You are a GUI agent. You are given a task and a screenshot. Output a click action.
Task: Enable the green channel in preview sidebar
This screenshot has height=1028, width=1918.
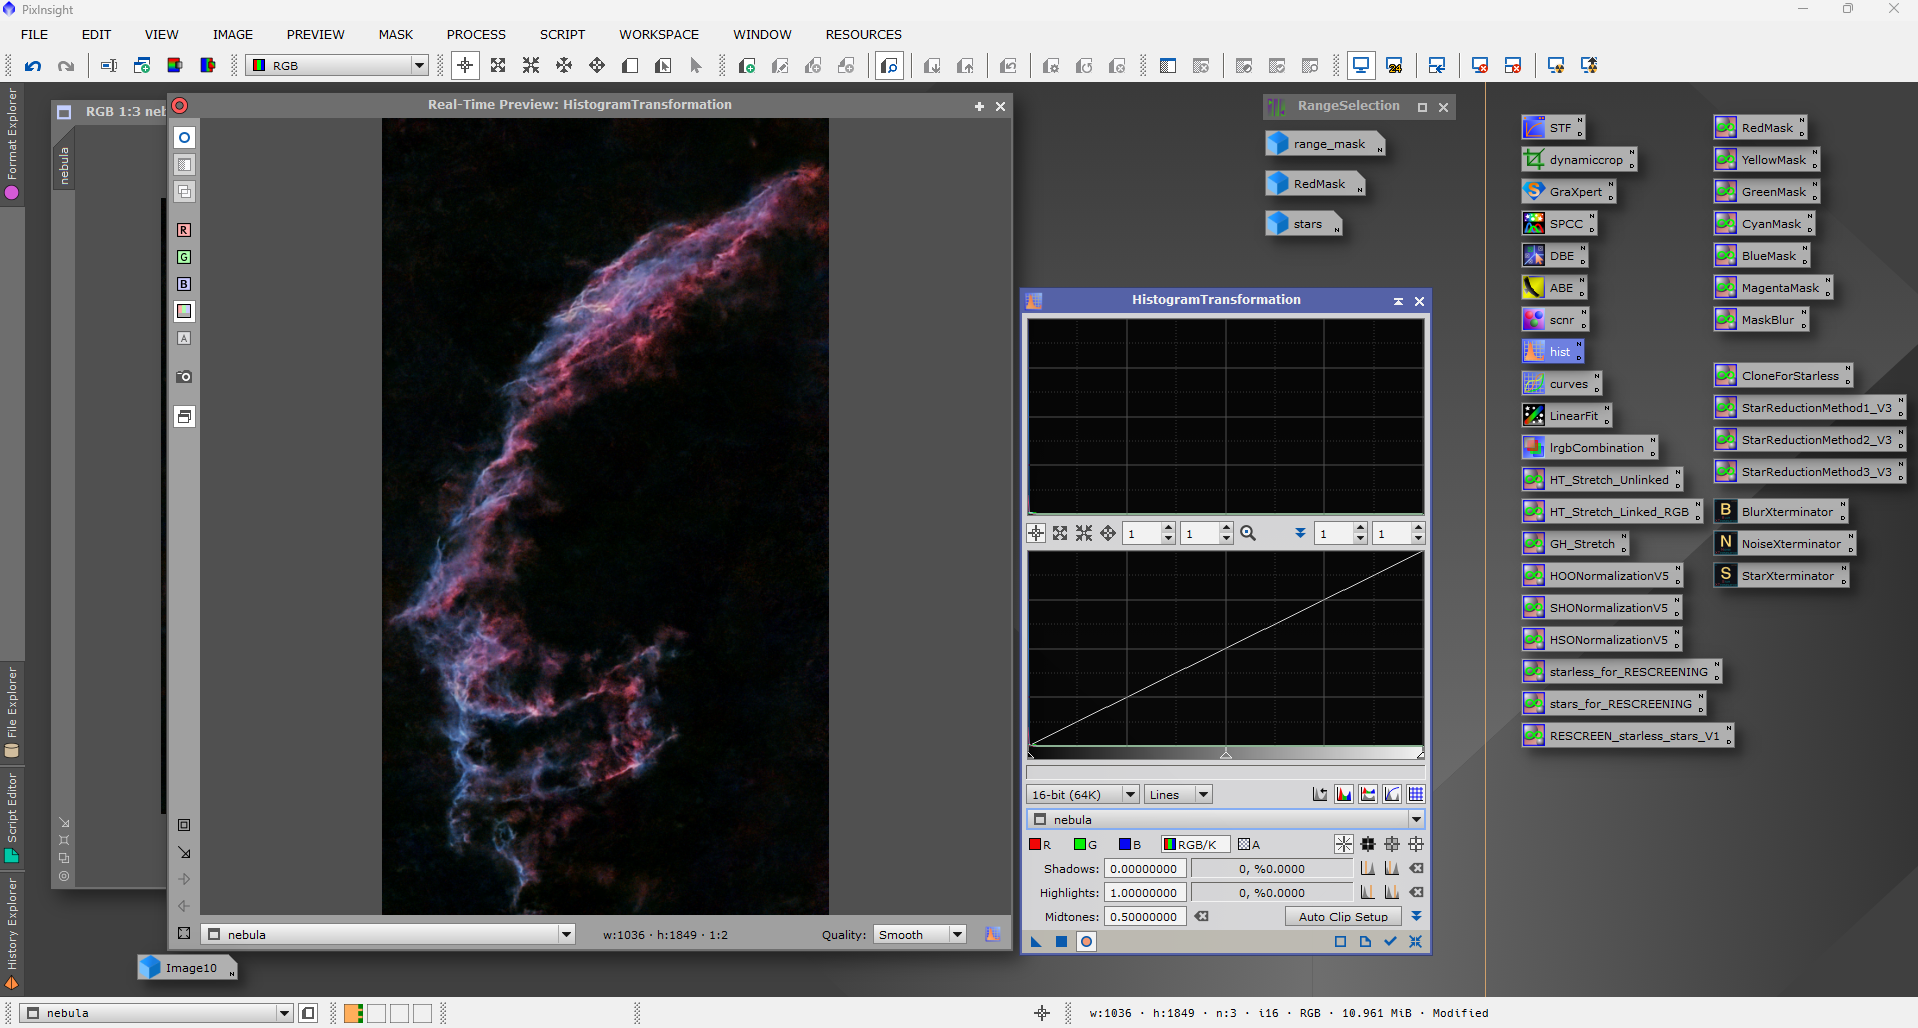coord(184,257)
